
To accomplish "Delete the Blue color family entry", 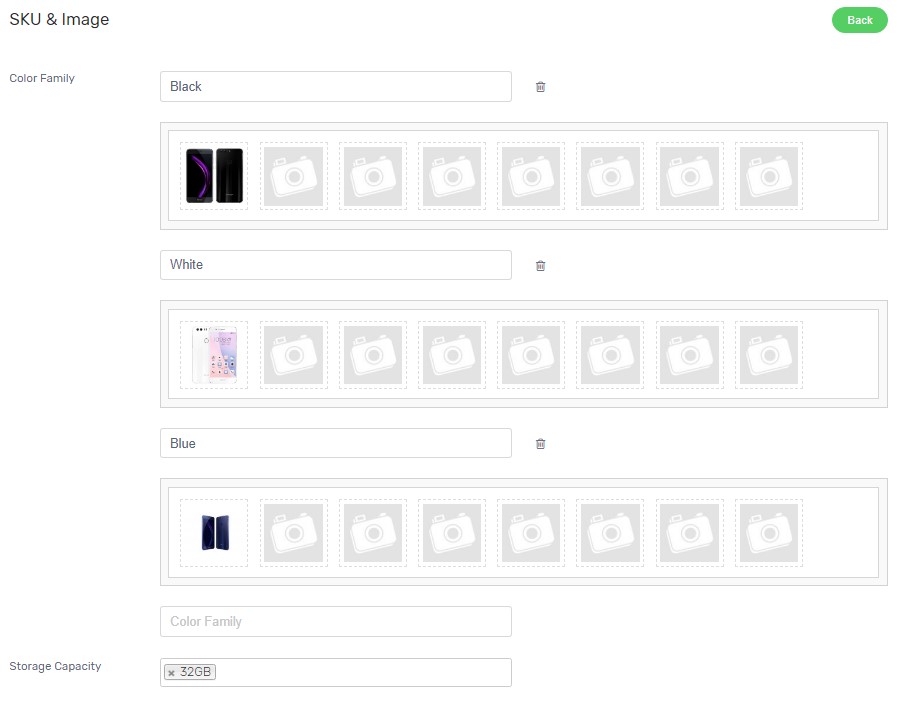I will click(540, 443).
